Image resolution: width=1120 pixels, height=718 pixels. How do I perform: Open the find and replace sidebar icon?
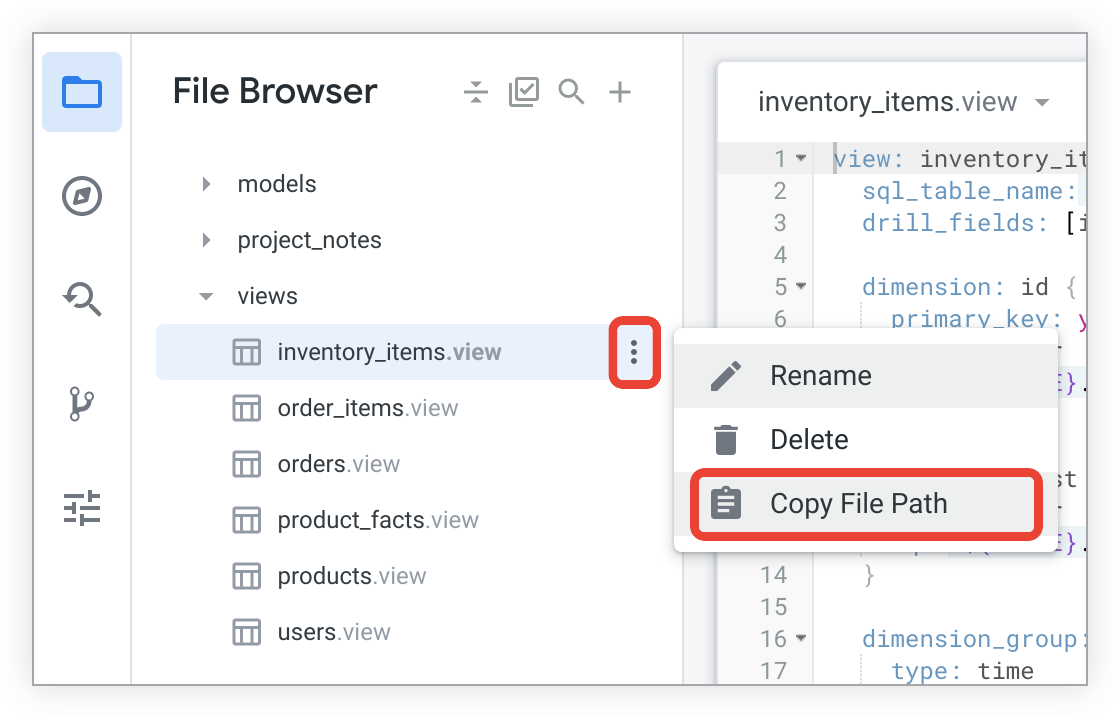tap(82, 299)
